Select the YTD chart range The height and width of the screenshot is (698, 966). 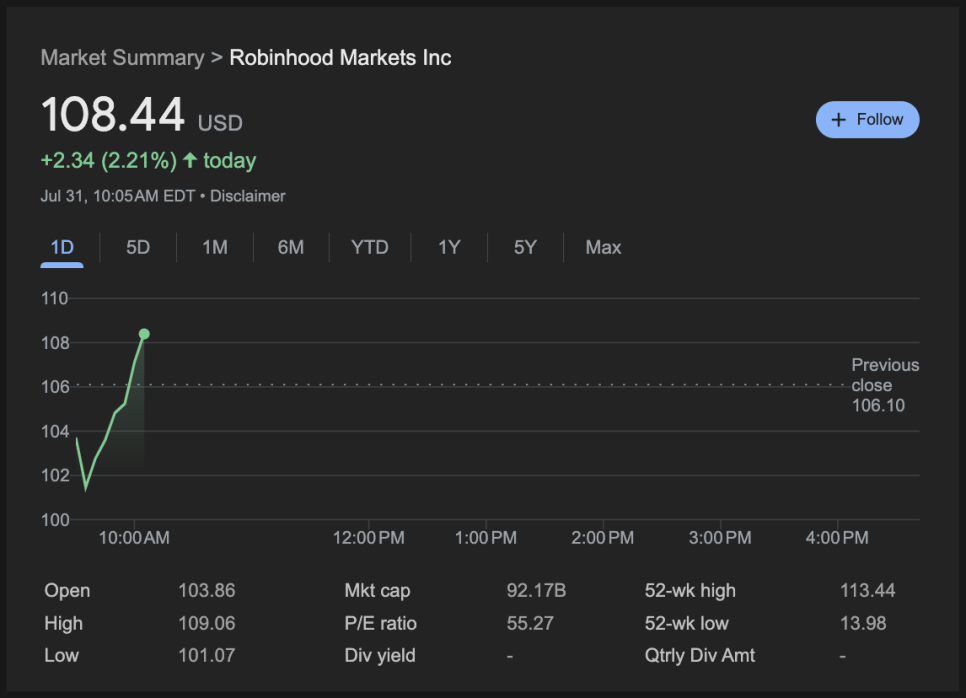(370, 248)
